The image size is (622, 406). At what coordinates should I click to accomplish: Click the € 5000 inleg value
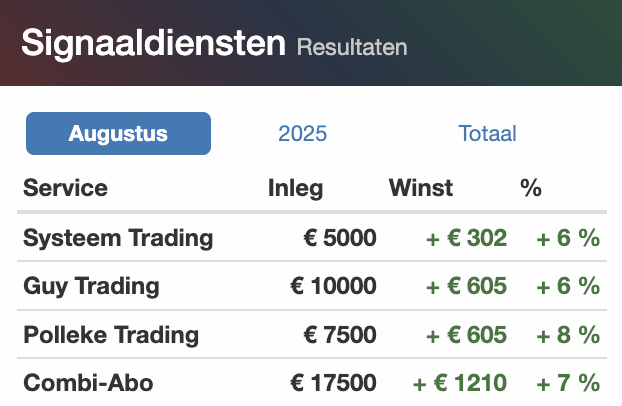(340, 238)
